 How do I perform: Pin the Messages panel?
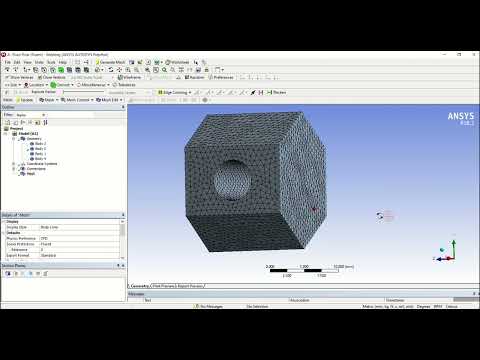tap(474, 294)
